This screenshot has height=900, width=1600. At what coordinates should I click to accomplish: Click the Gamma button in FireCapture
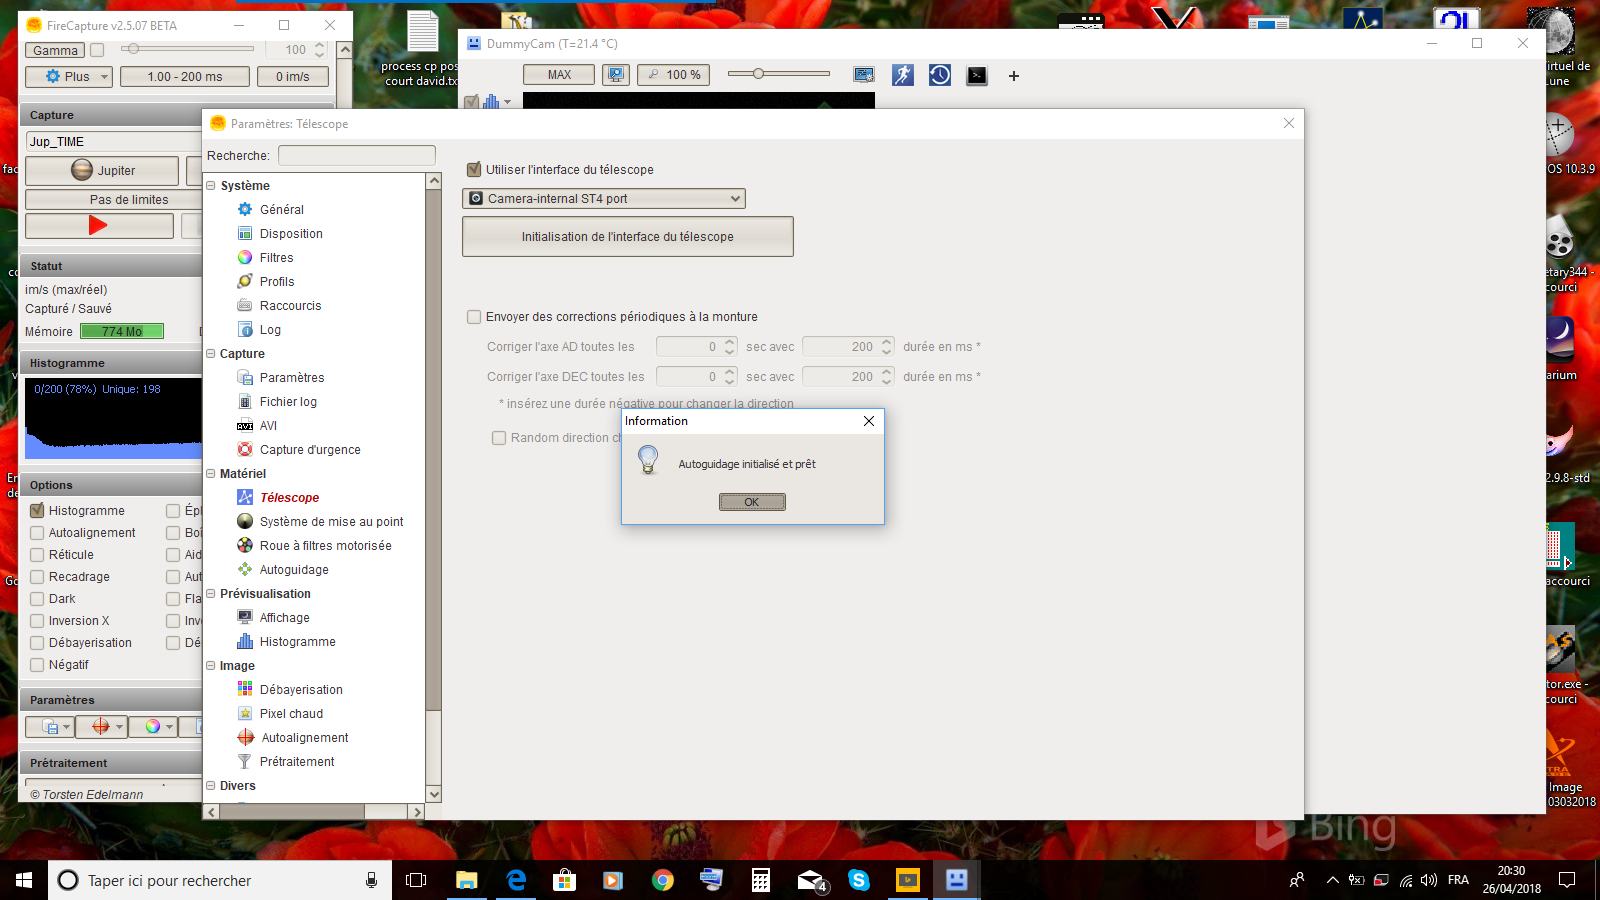click(55, 50)
